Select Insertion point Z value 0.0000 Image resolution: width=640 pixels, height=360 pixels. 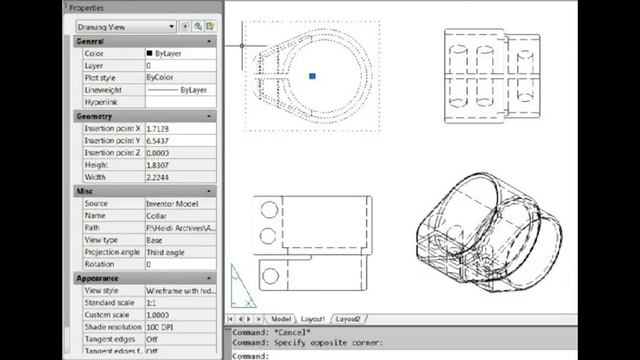[181, 153]
